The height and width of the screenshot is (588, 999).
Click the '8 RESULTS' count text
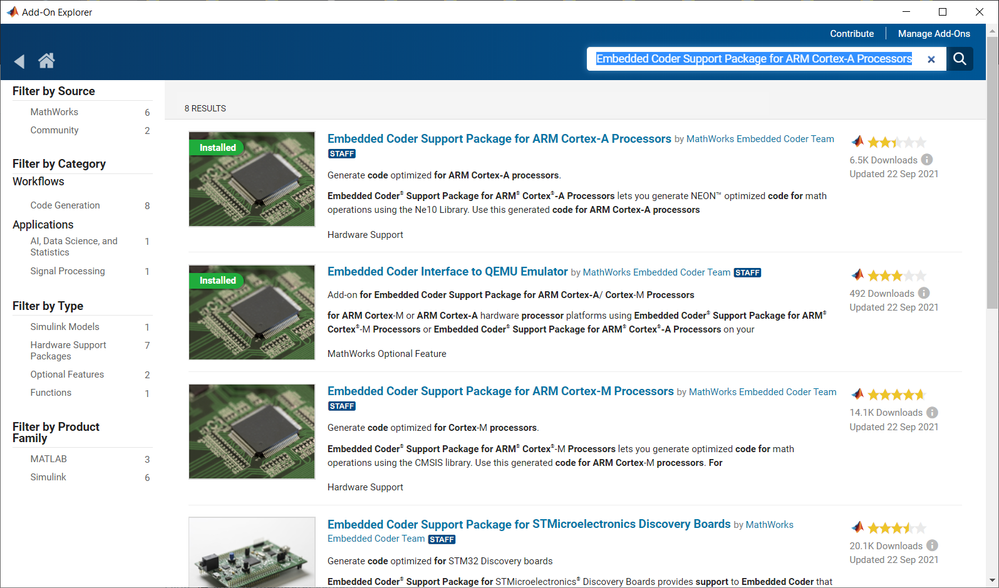pos(205,108)
